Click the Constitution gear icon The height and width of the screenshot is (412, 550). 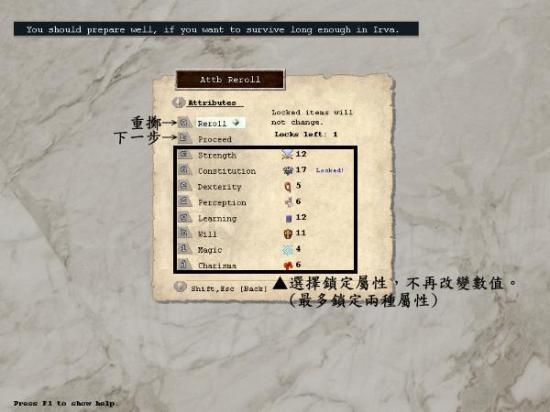pyautogui.click(x=288, y=170)
